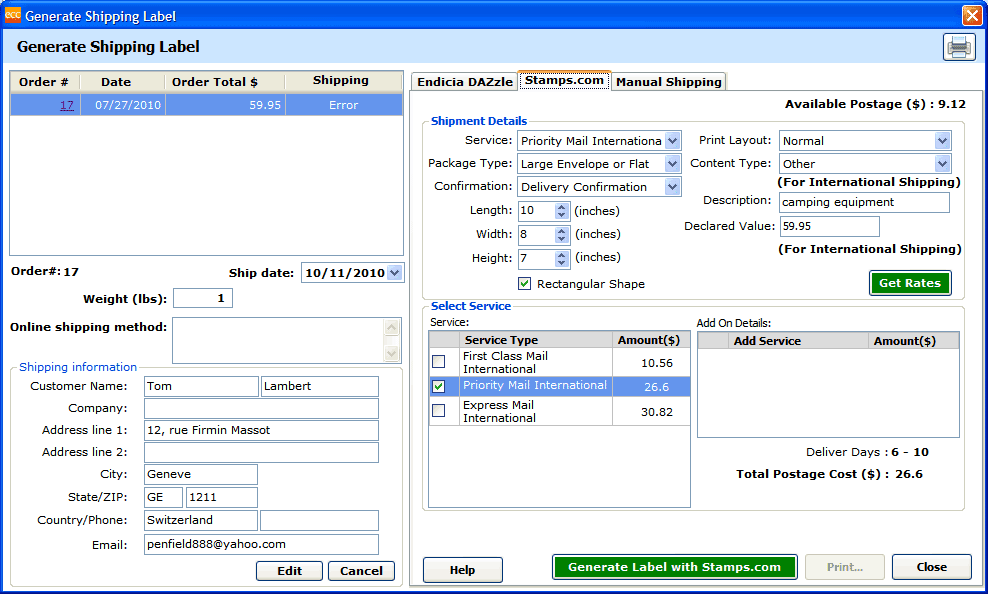Increase the Width value with up arrow
The height and width of the screenshot is (594, 988).
[561, 231]
